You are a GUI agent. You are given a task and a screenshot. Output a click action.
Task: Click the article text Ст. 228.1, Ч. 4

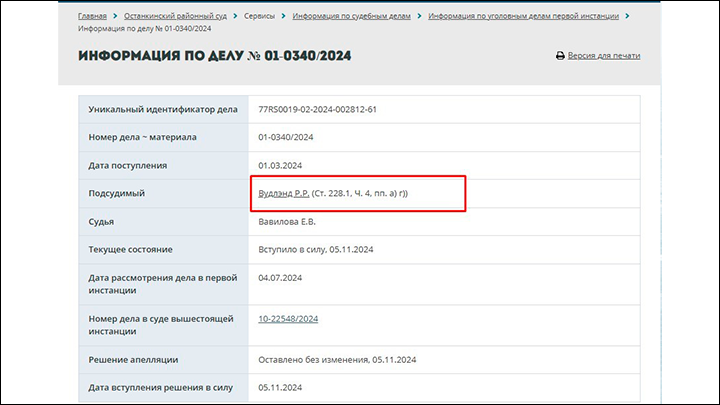tap(343, 193)
